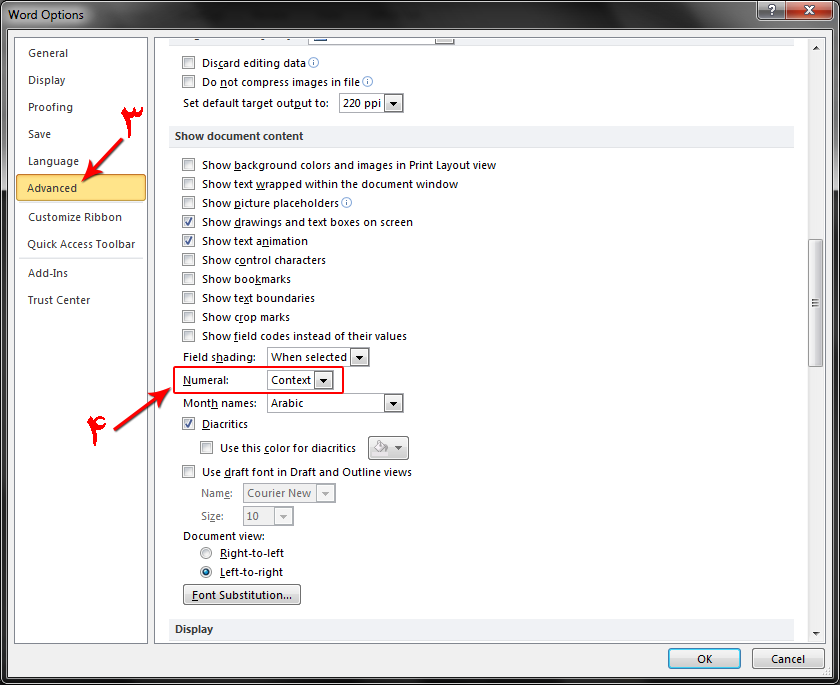The image size is (840, 685).
Task: Go to the Trust Center category
Action: 59,300
